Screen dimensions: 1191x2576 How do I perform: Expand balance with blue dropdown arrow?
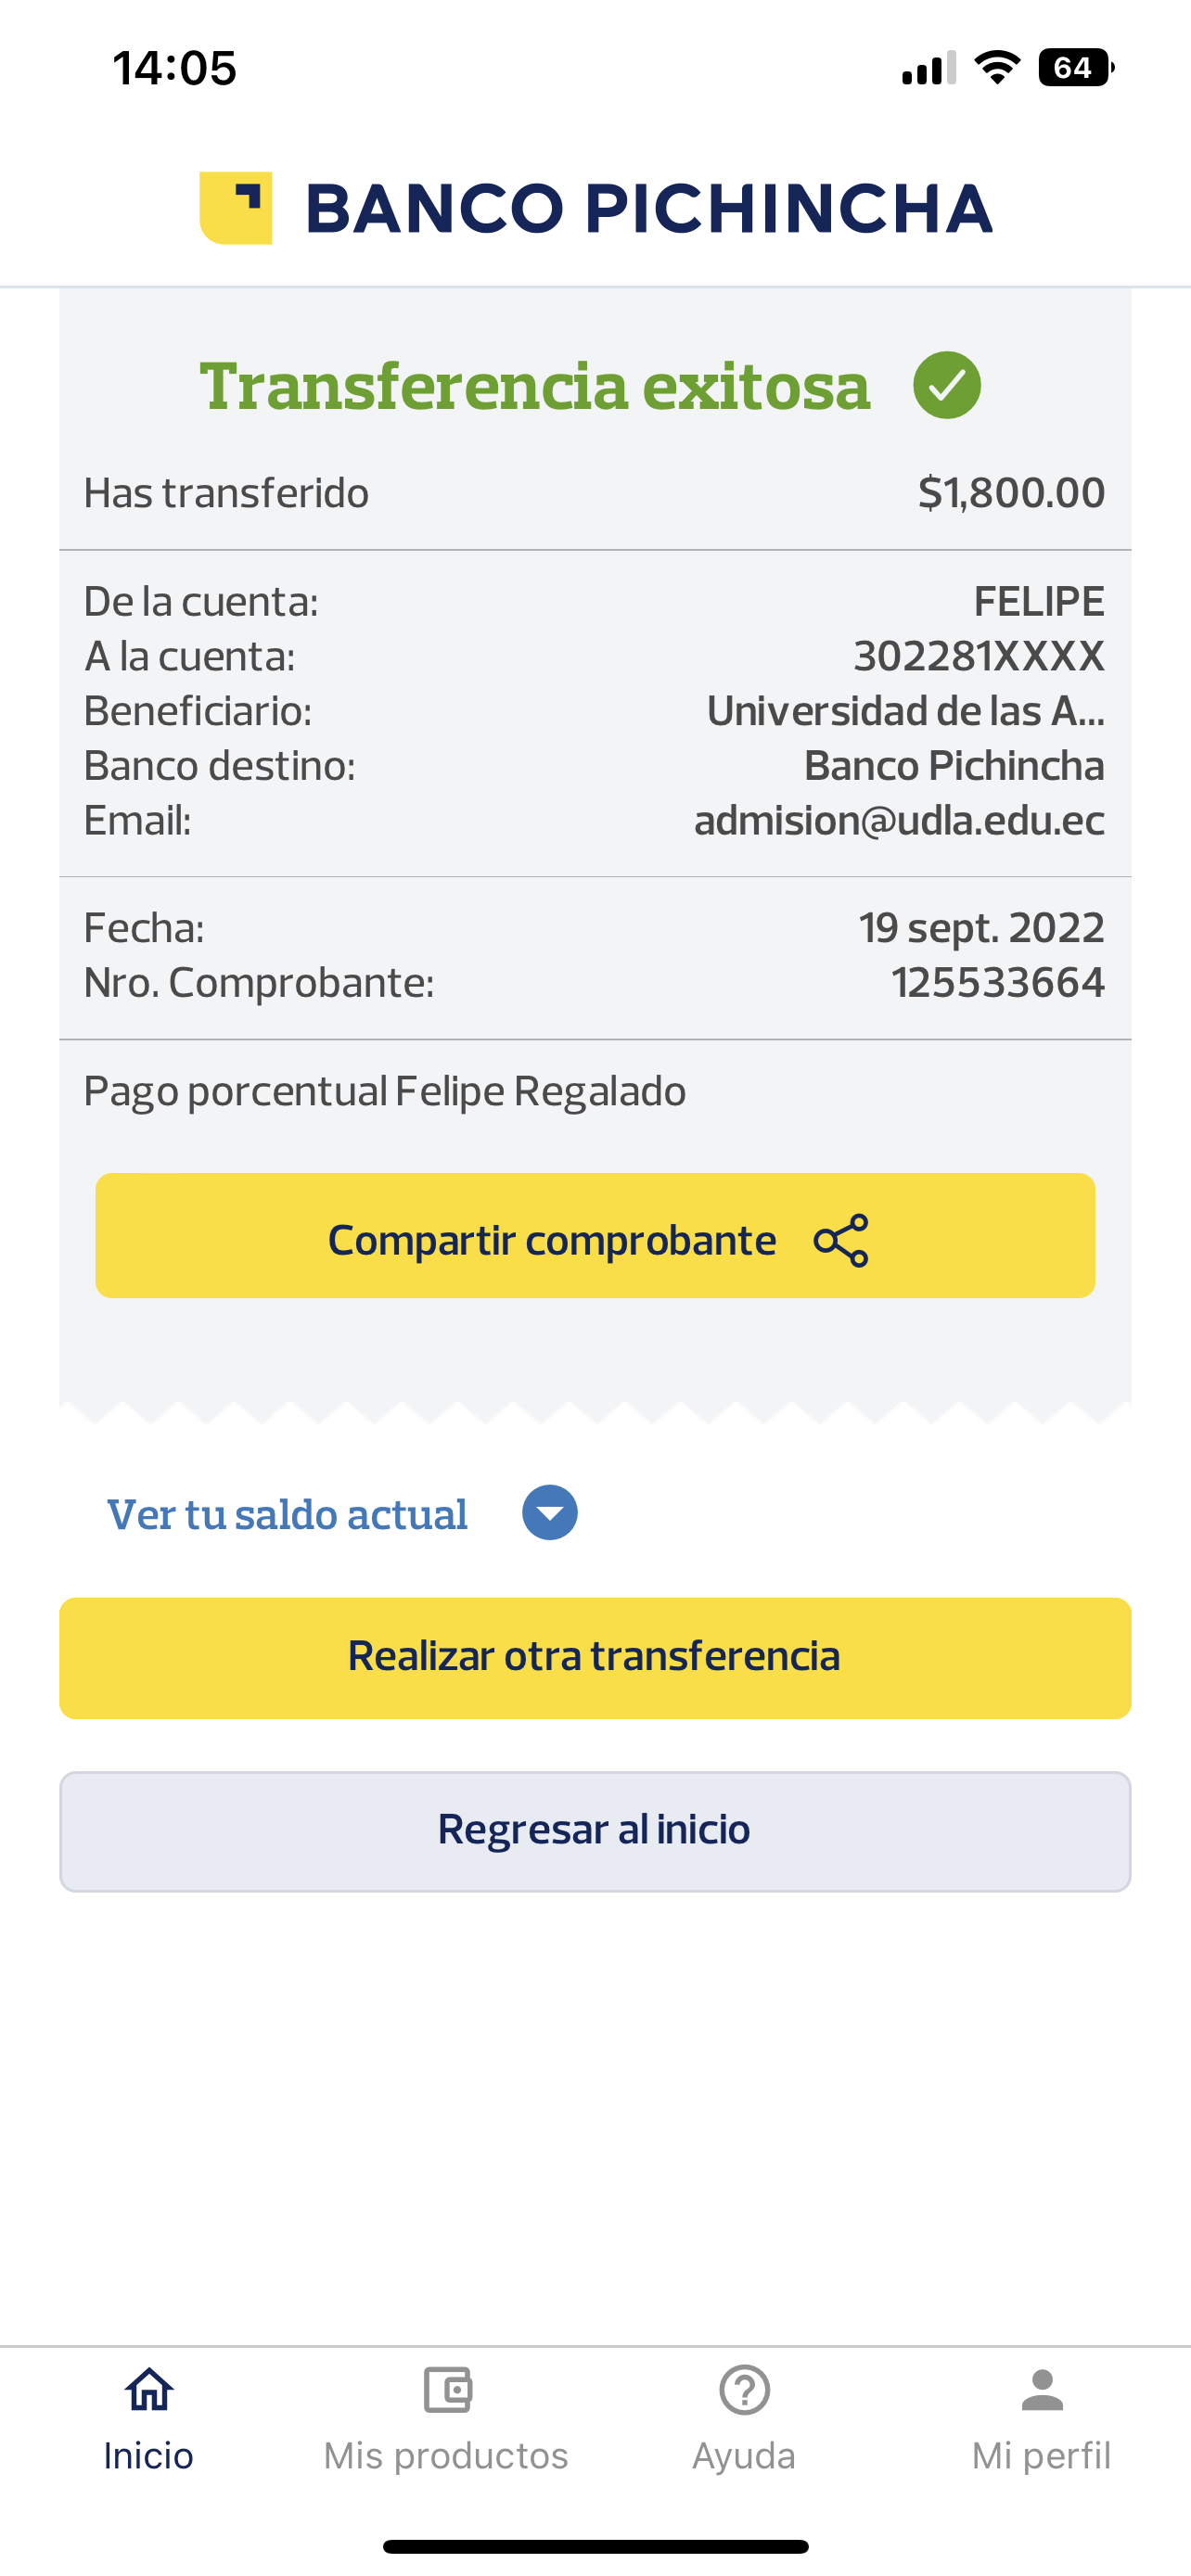[550, 1513]
